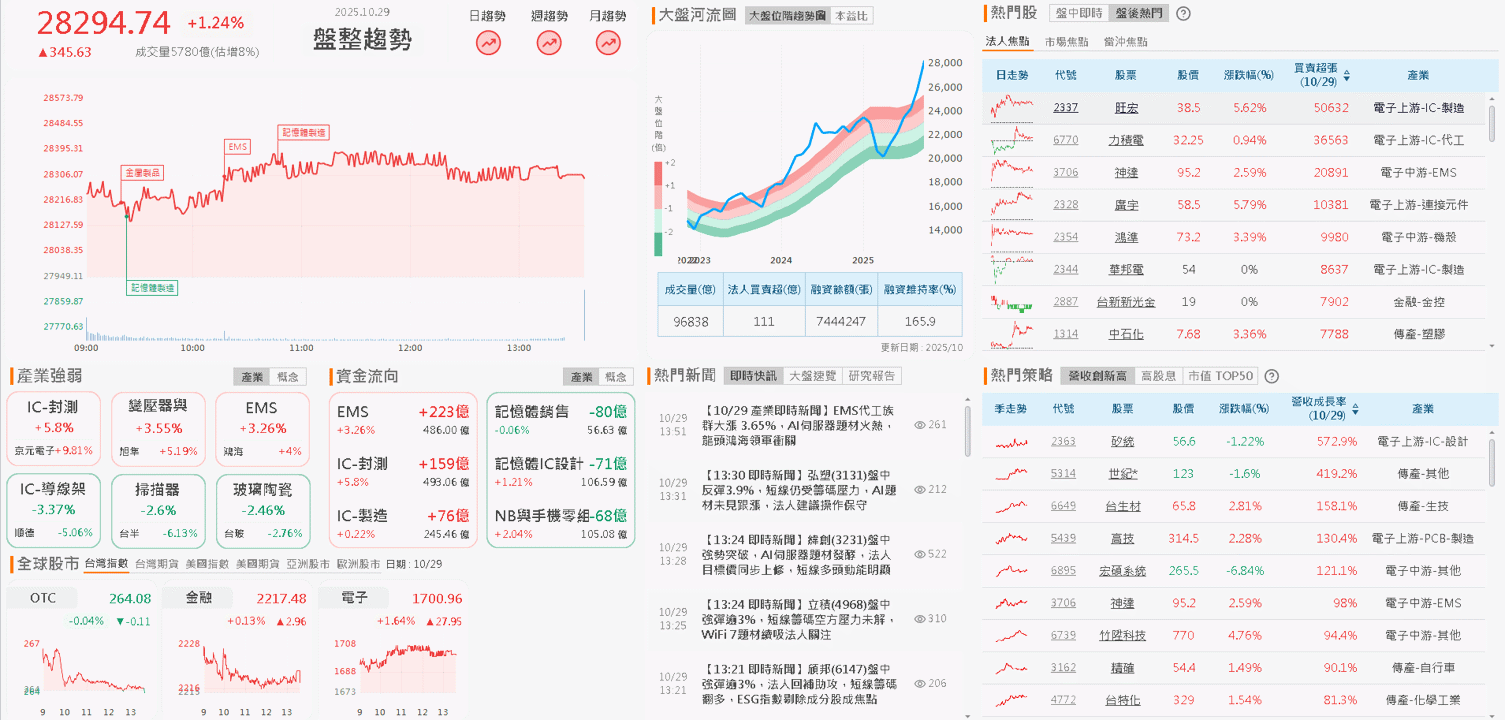
Task: Click the view-count eye icon showing 261
Action: [920, 425]
